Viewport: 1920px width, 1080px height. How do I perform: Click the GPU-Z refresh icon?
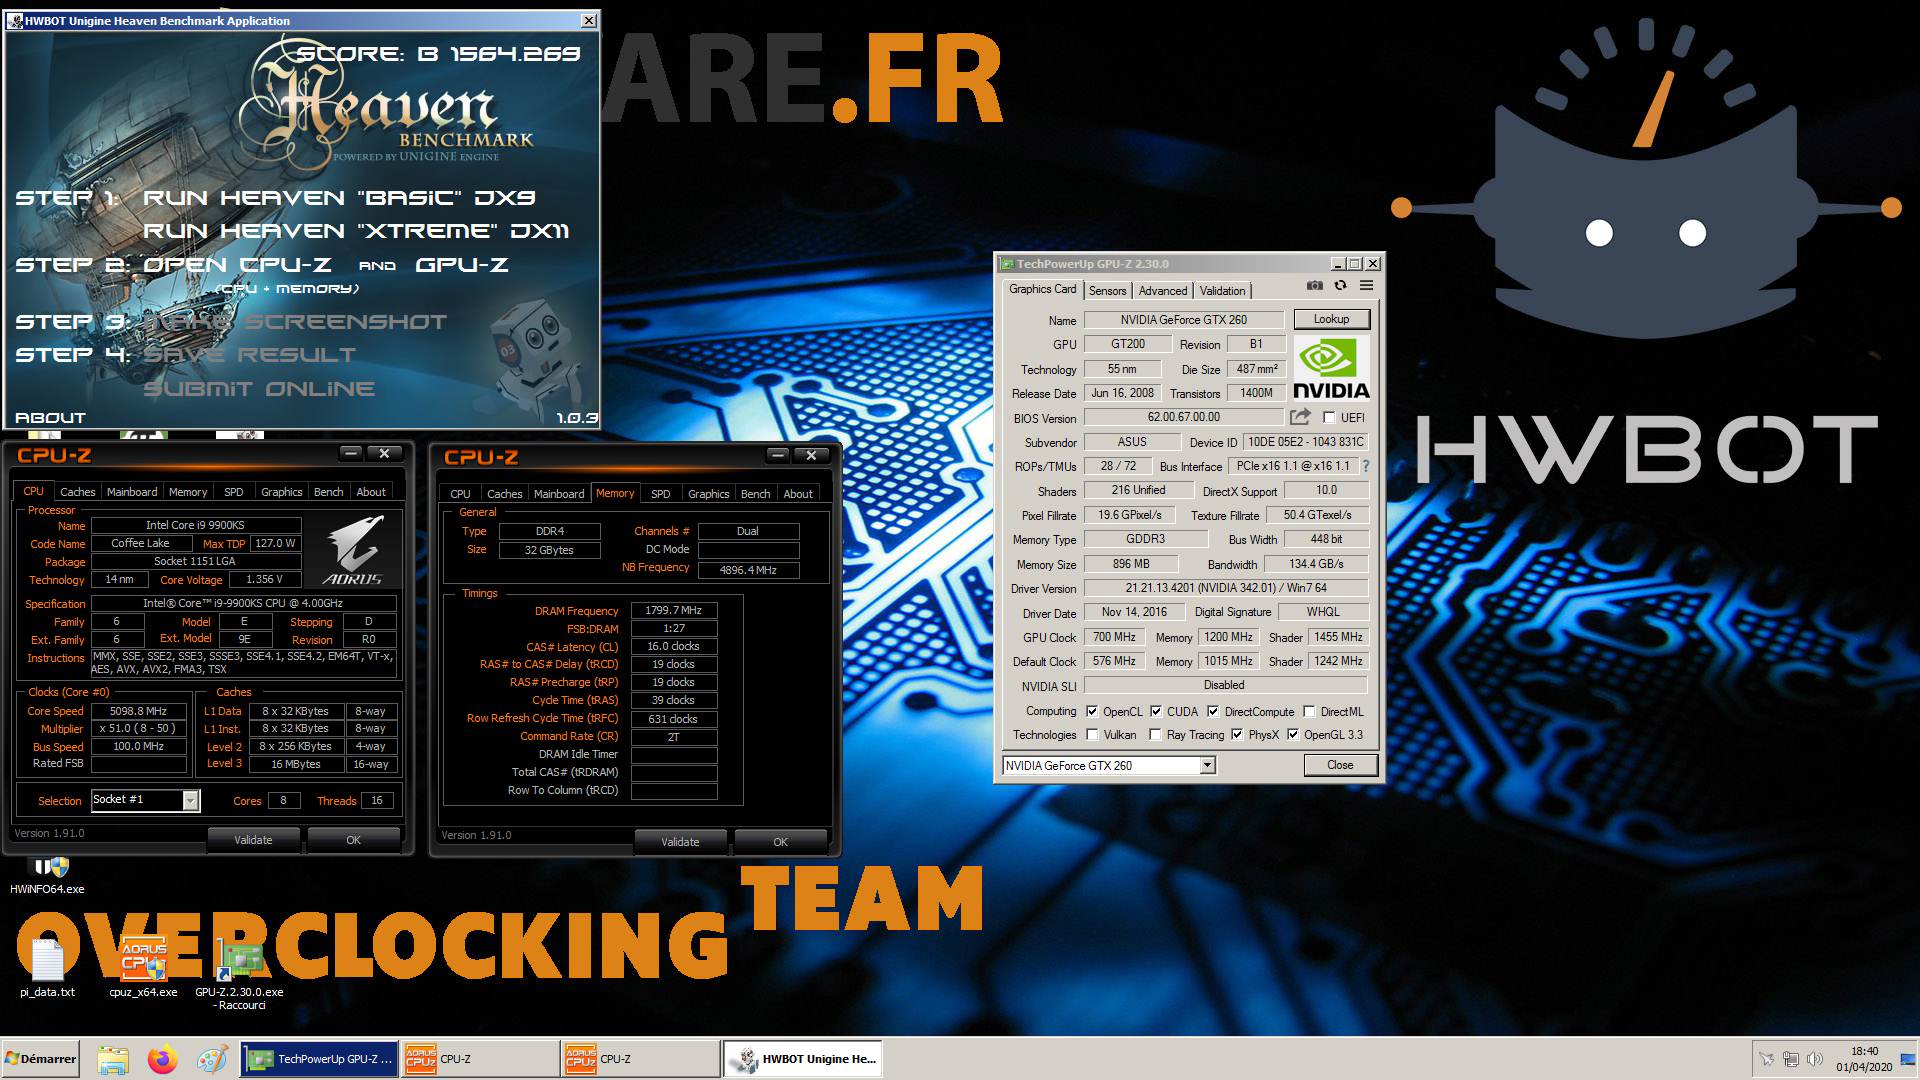1340,286
